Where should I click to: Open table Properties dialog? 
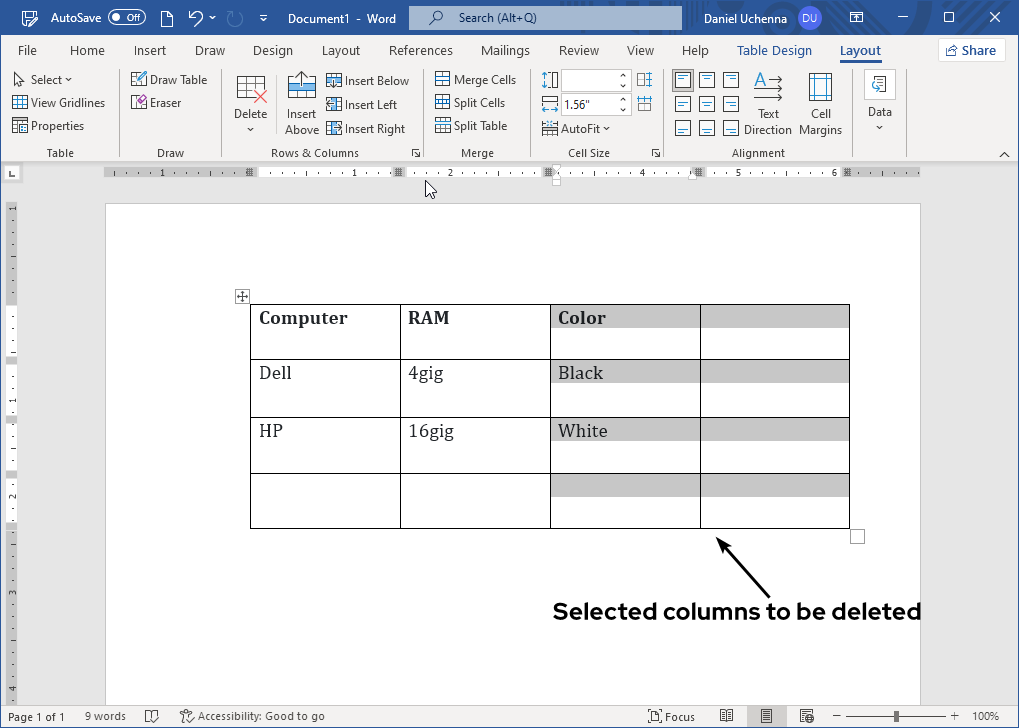coord(48,126)
